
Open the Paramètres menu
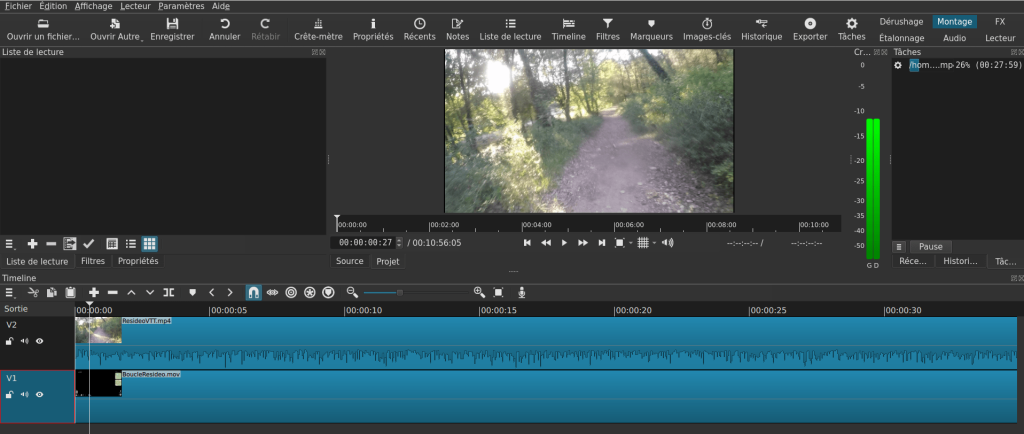180,6
